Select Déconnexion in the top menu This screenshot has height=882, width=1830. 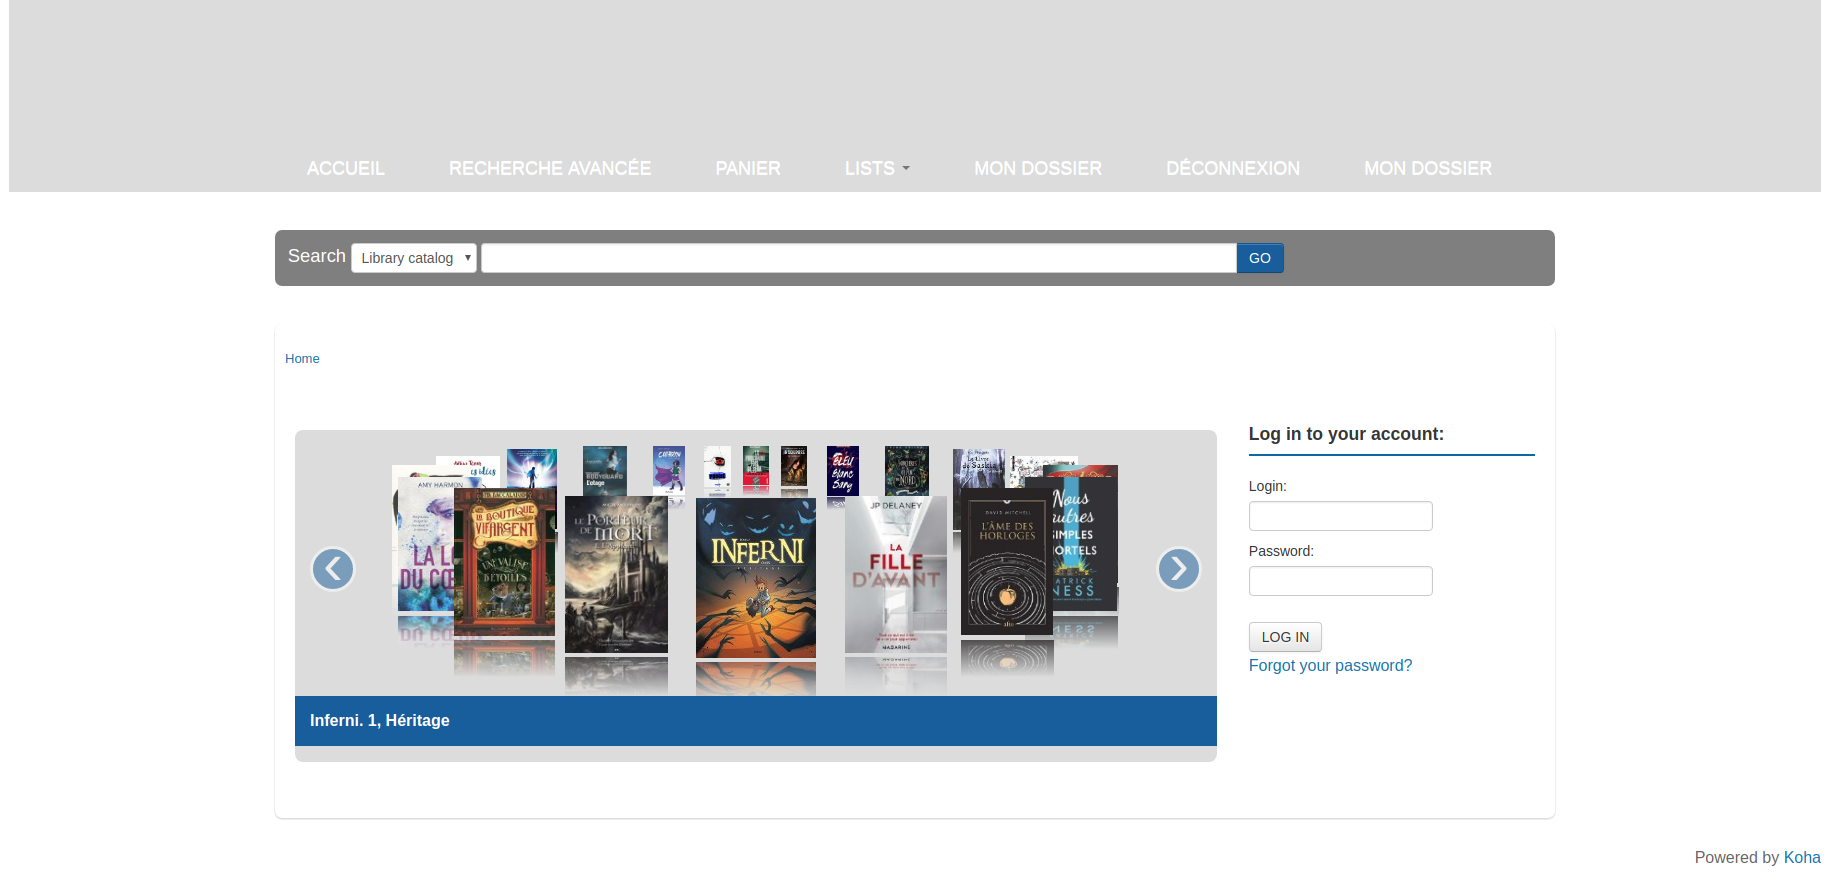tap(1232, 168)
